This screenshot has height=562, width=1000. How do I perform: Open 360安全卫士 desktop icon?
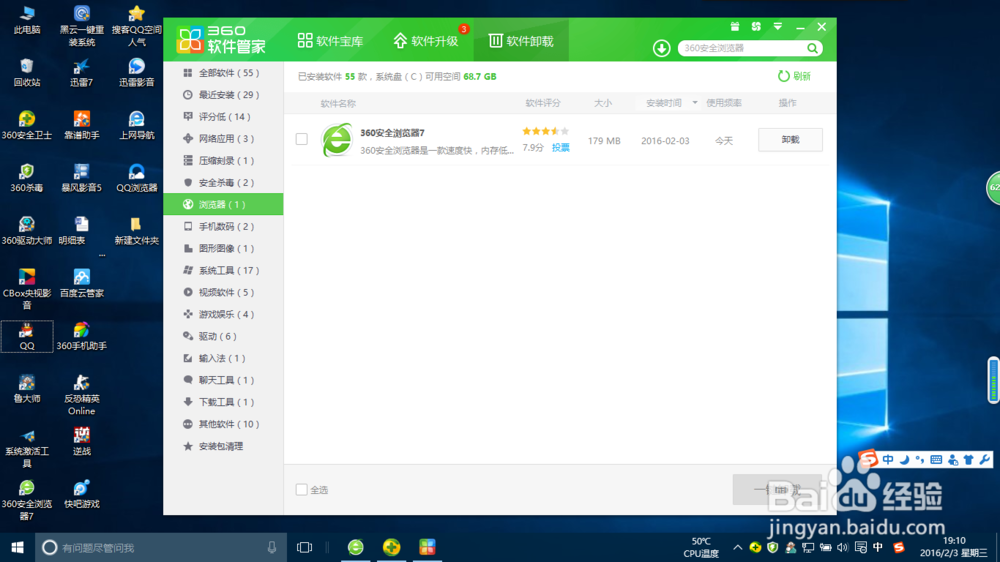pyautogui.click(x=27, y=125)
